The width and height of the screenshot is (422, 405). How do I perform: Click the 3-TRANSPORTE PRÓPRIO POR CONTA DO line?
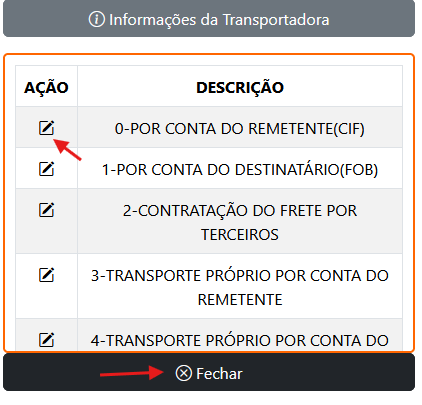tap(240, 276)
